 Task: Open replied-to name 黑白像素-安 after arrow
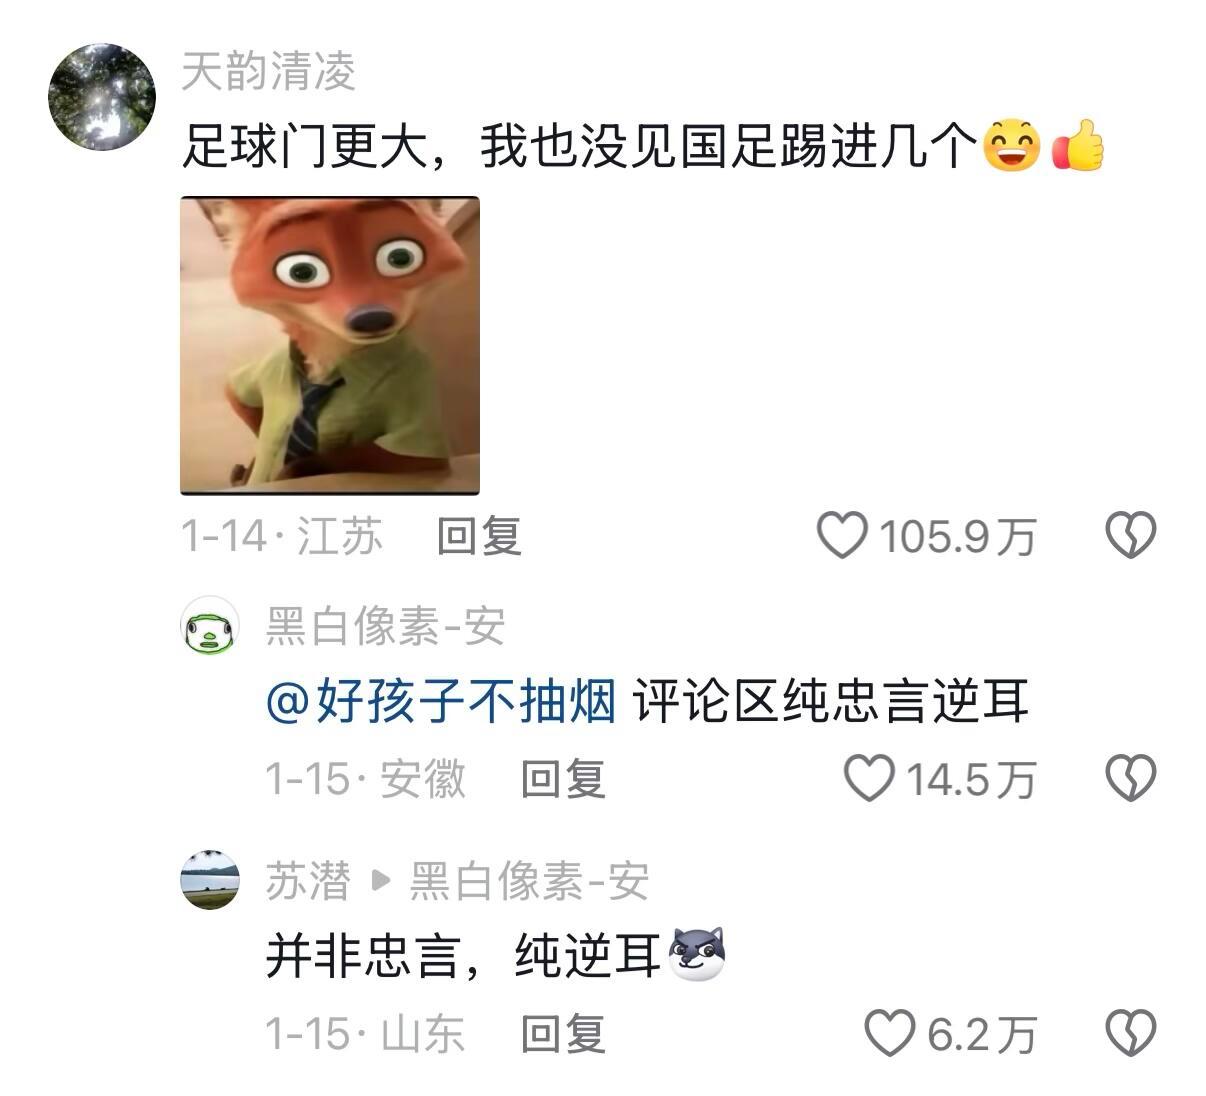click(529, 881)
